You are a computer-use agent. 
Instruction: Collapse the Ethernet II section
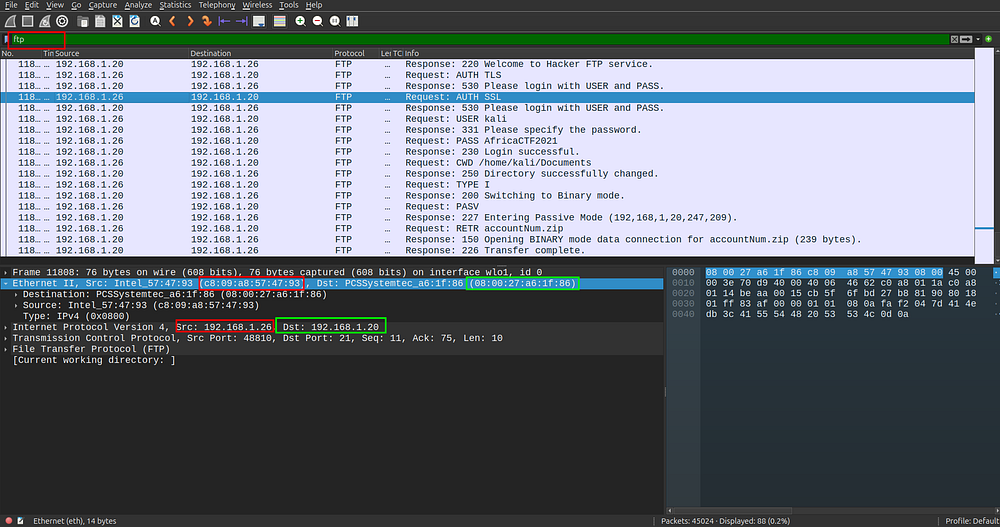click(x=6, y=284)
